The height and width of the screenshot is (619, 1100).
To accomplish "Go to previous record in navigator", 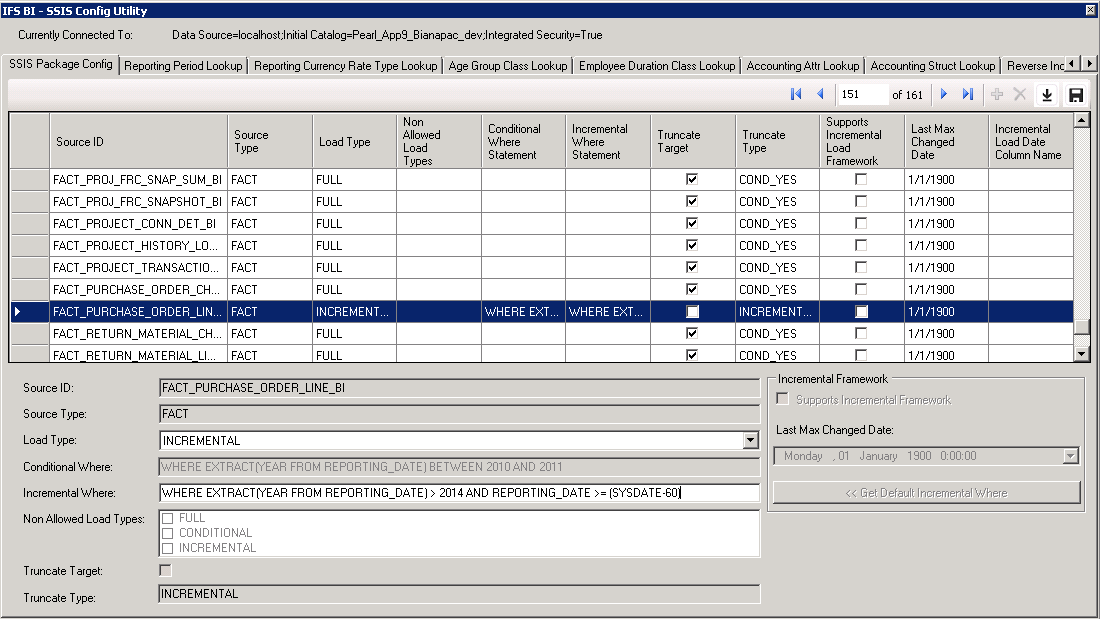I will 821,94.
